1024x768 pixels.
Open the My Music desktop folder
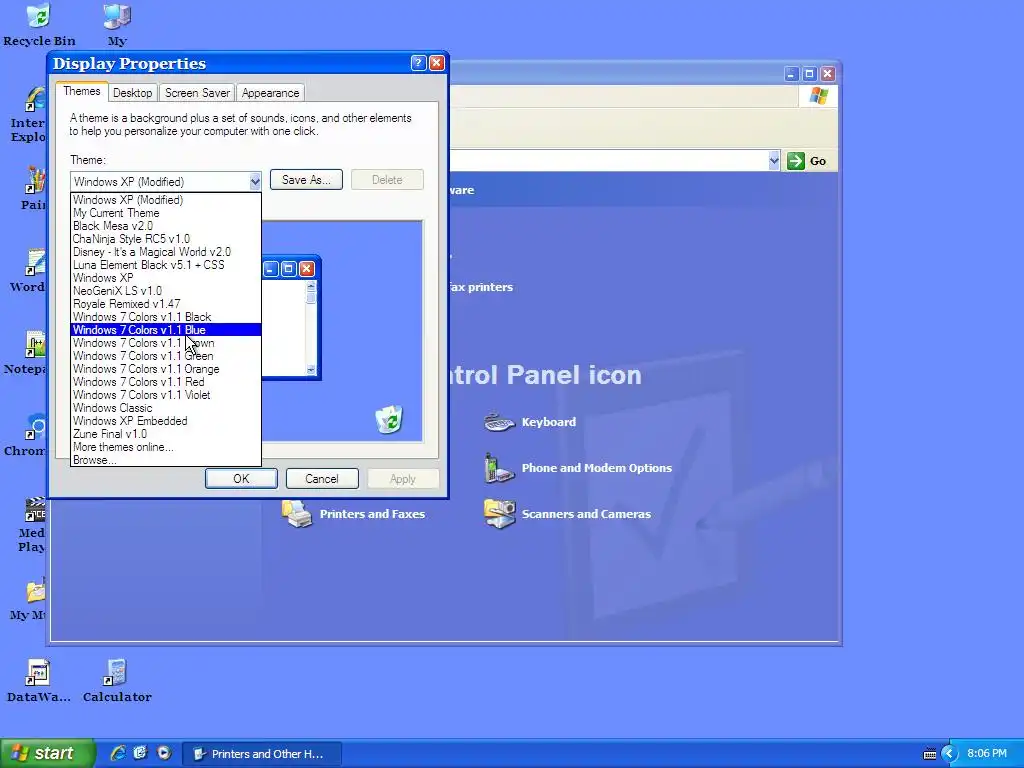[x=29, y=599]
